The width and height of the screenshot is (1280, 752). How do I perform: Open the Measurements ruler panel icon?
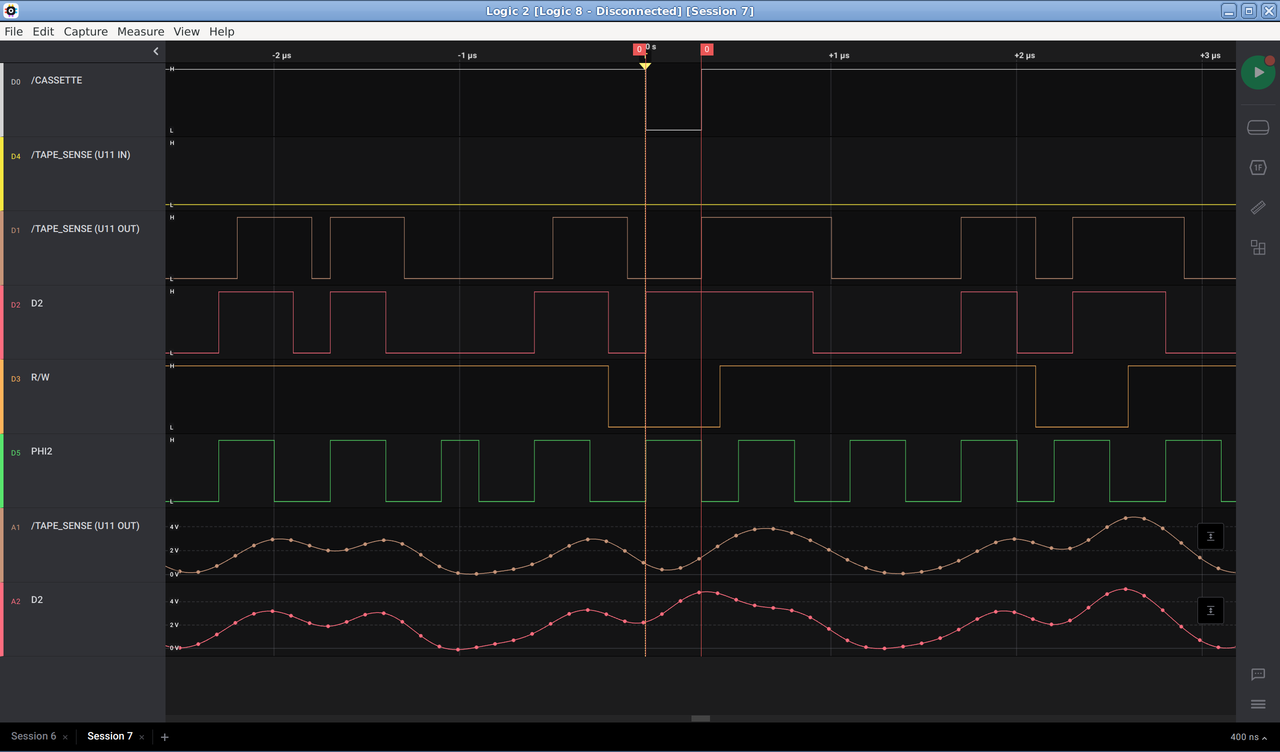[1258, 208]
